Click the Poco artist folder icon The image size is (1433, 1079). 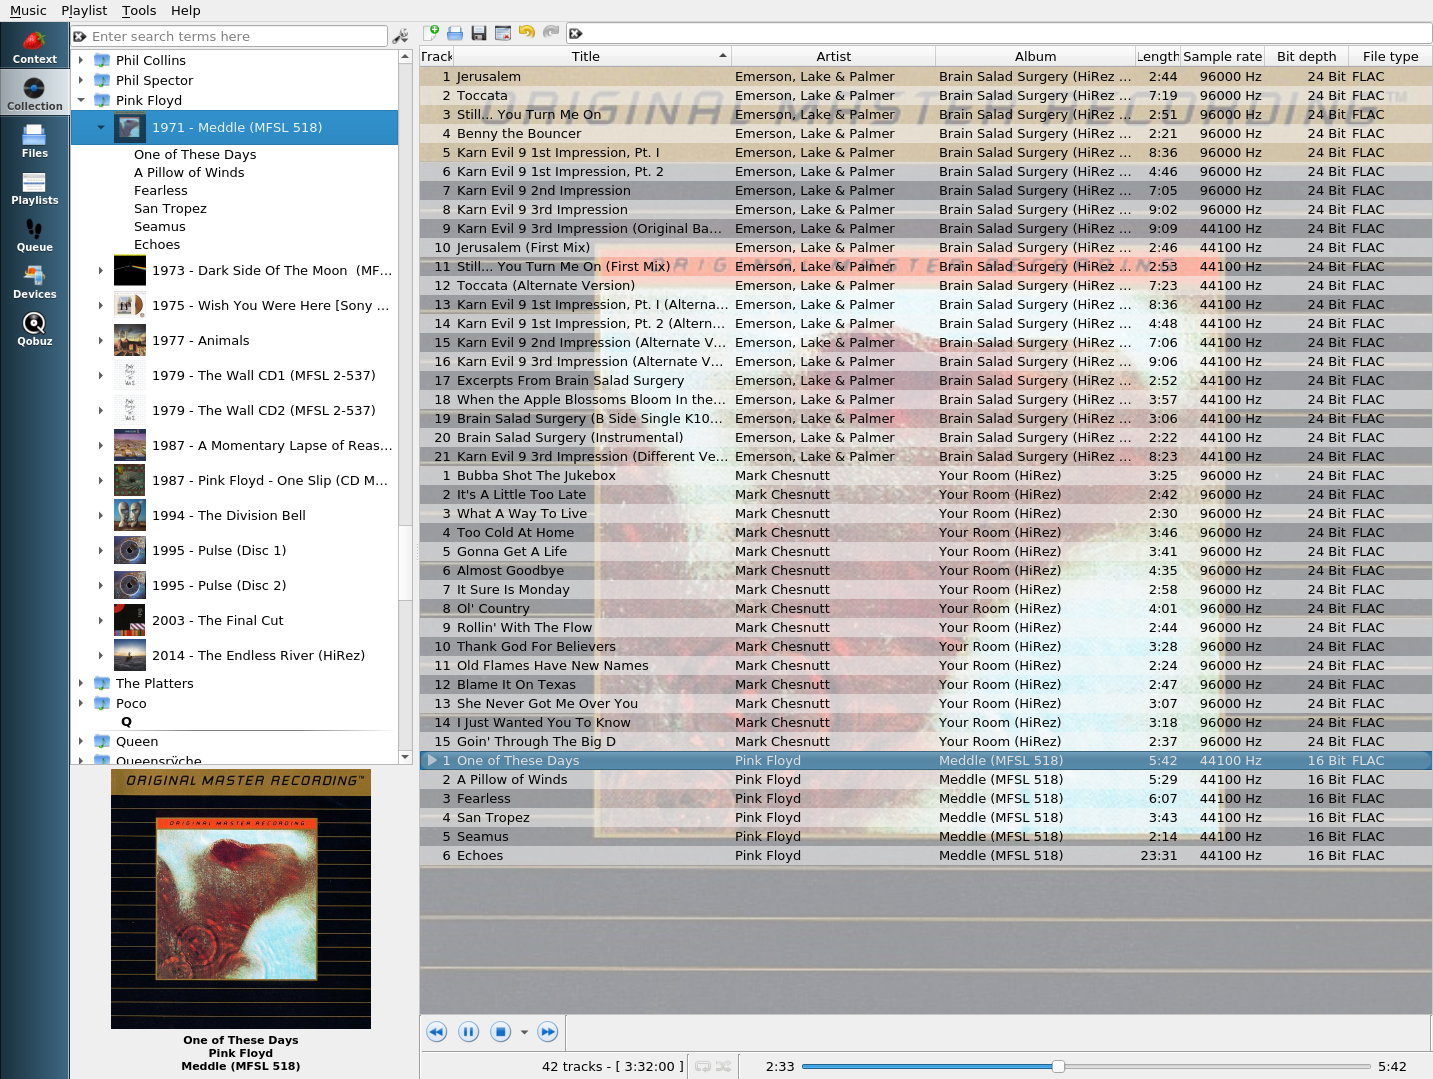(102, 703)
